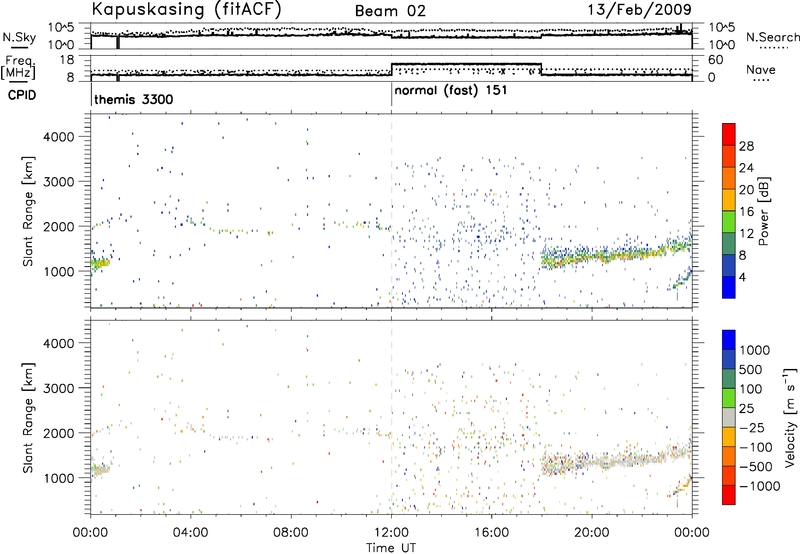Click the date '13/Feb/2009'

pyautogui.click(x=640, y=9)
